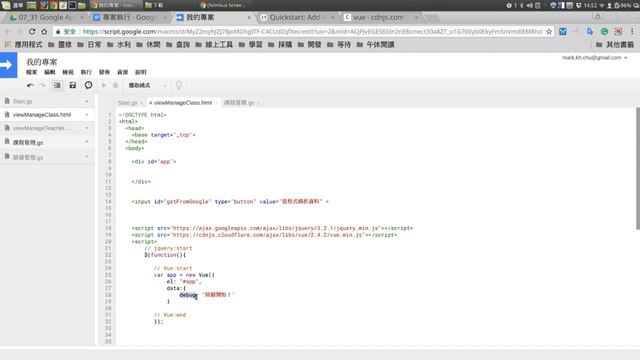
Task: Close the viewManageClass.html editor tab
Action: tap(216, 103)
